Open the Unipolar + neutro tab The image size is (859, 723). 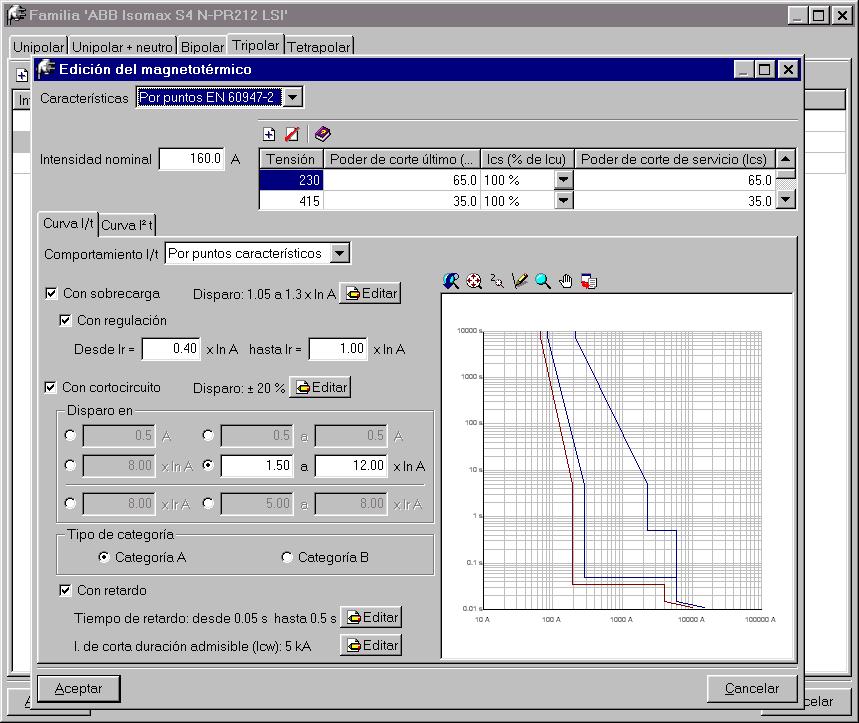(x=122, y=47)
